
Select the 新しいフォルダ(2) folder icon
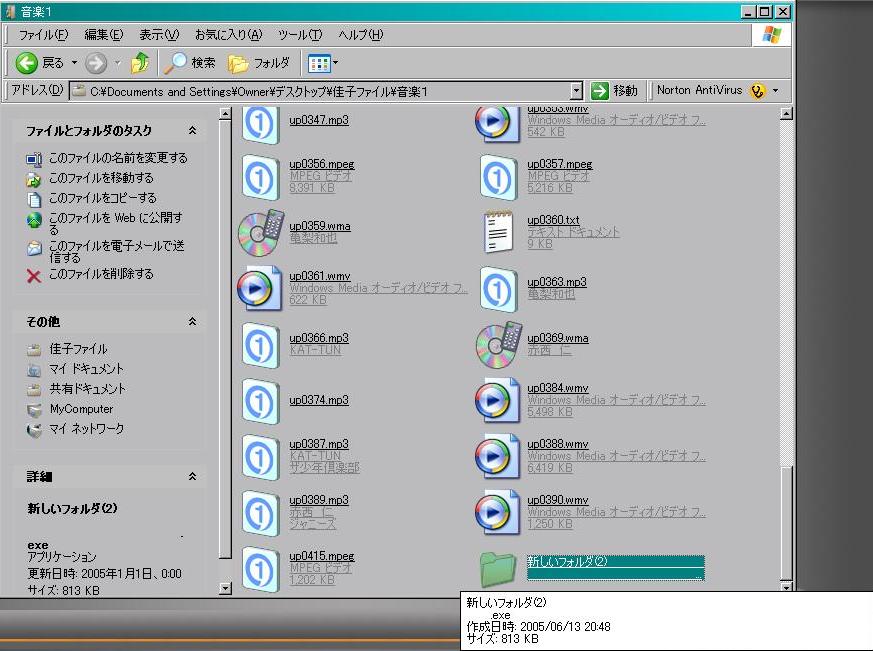(497, 568)
